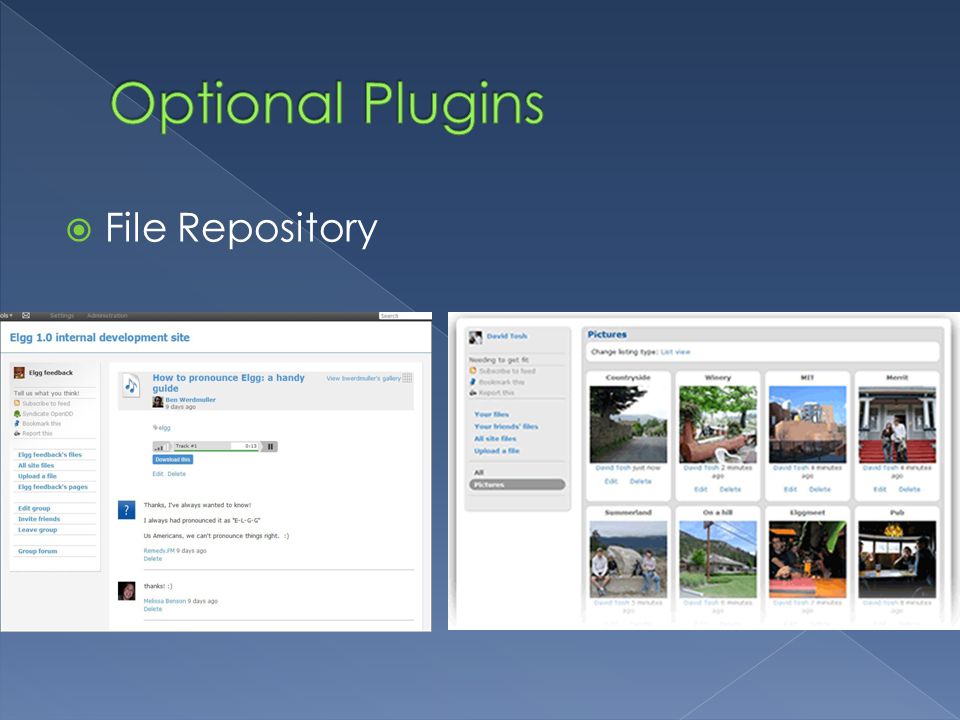960x720 pixels.
Task: Click Melissa Benson's avatar
Action: click(126, 591)
